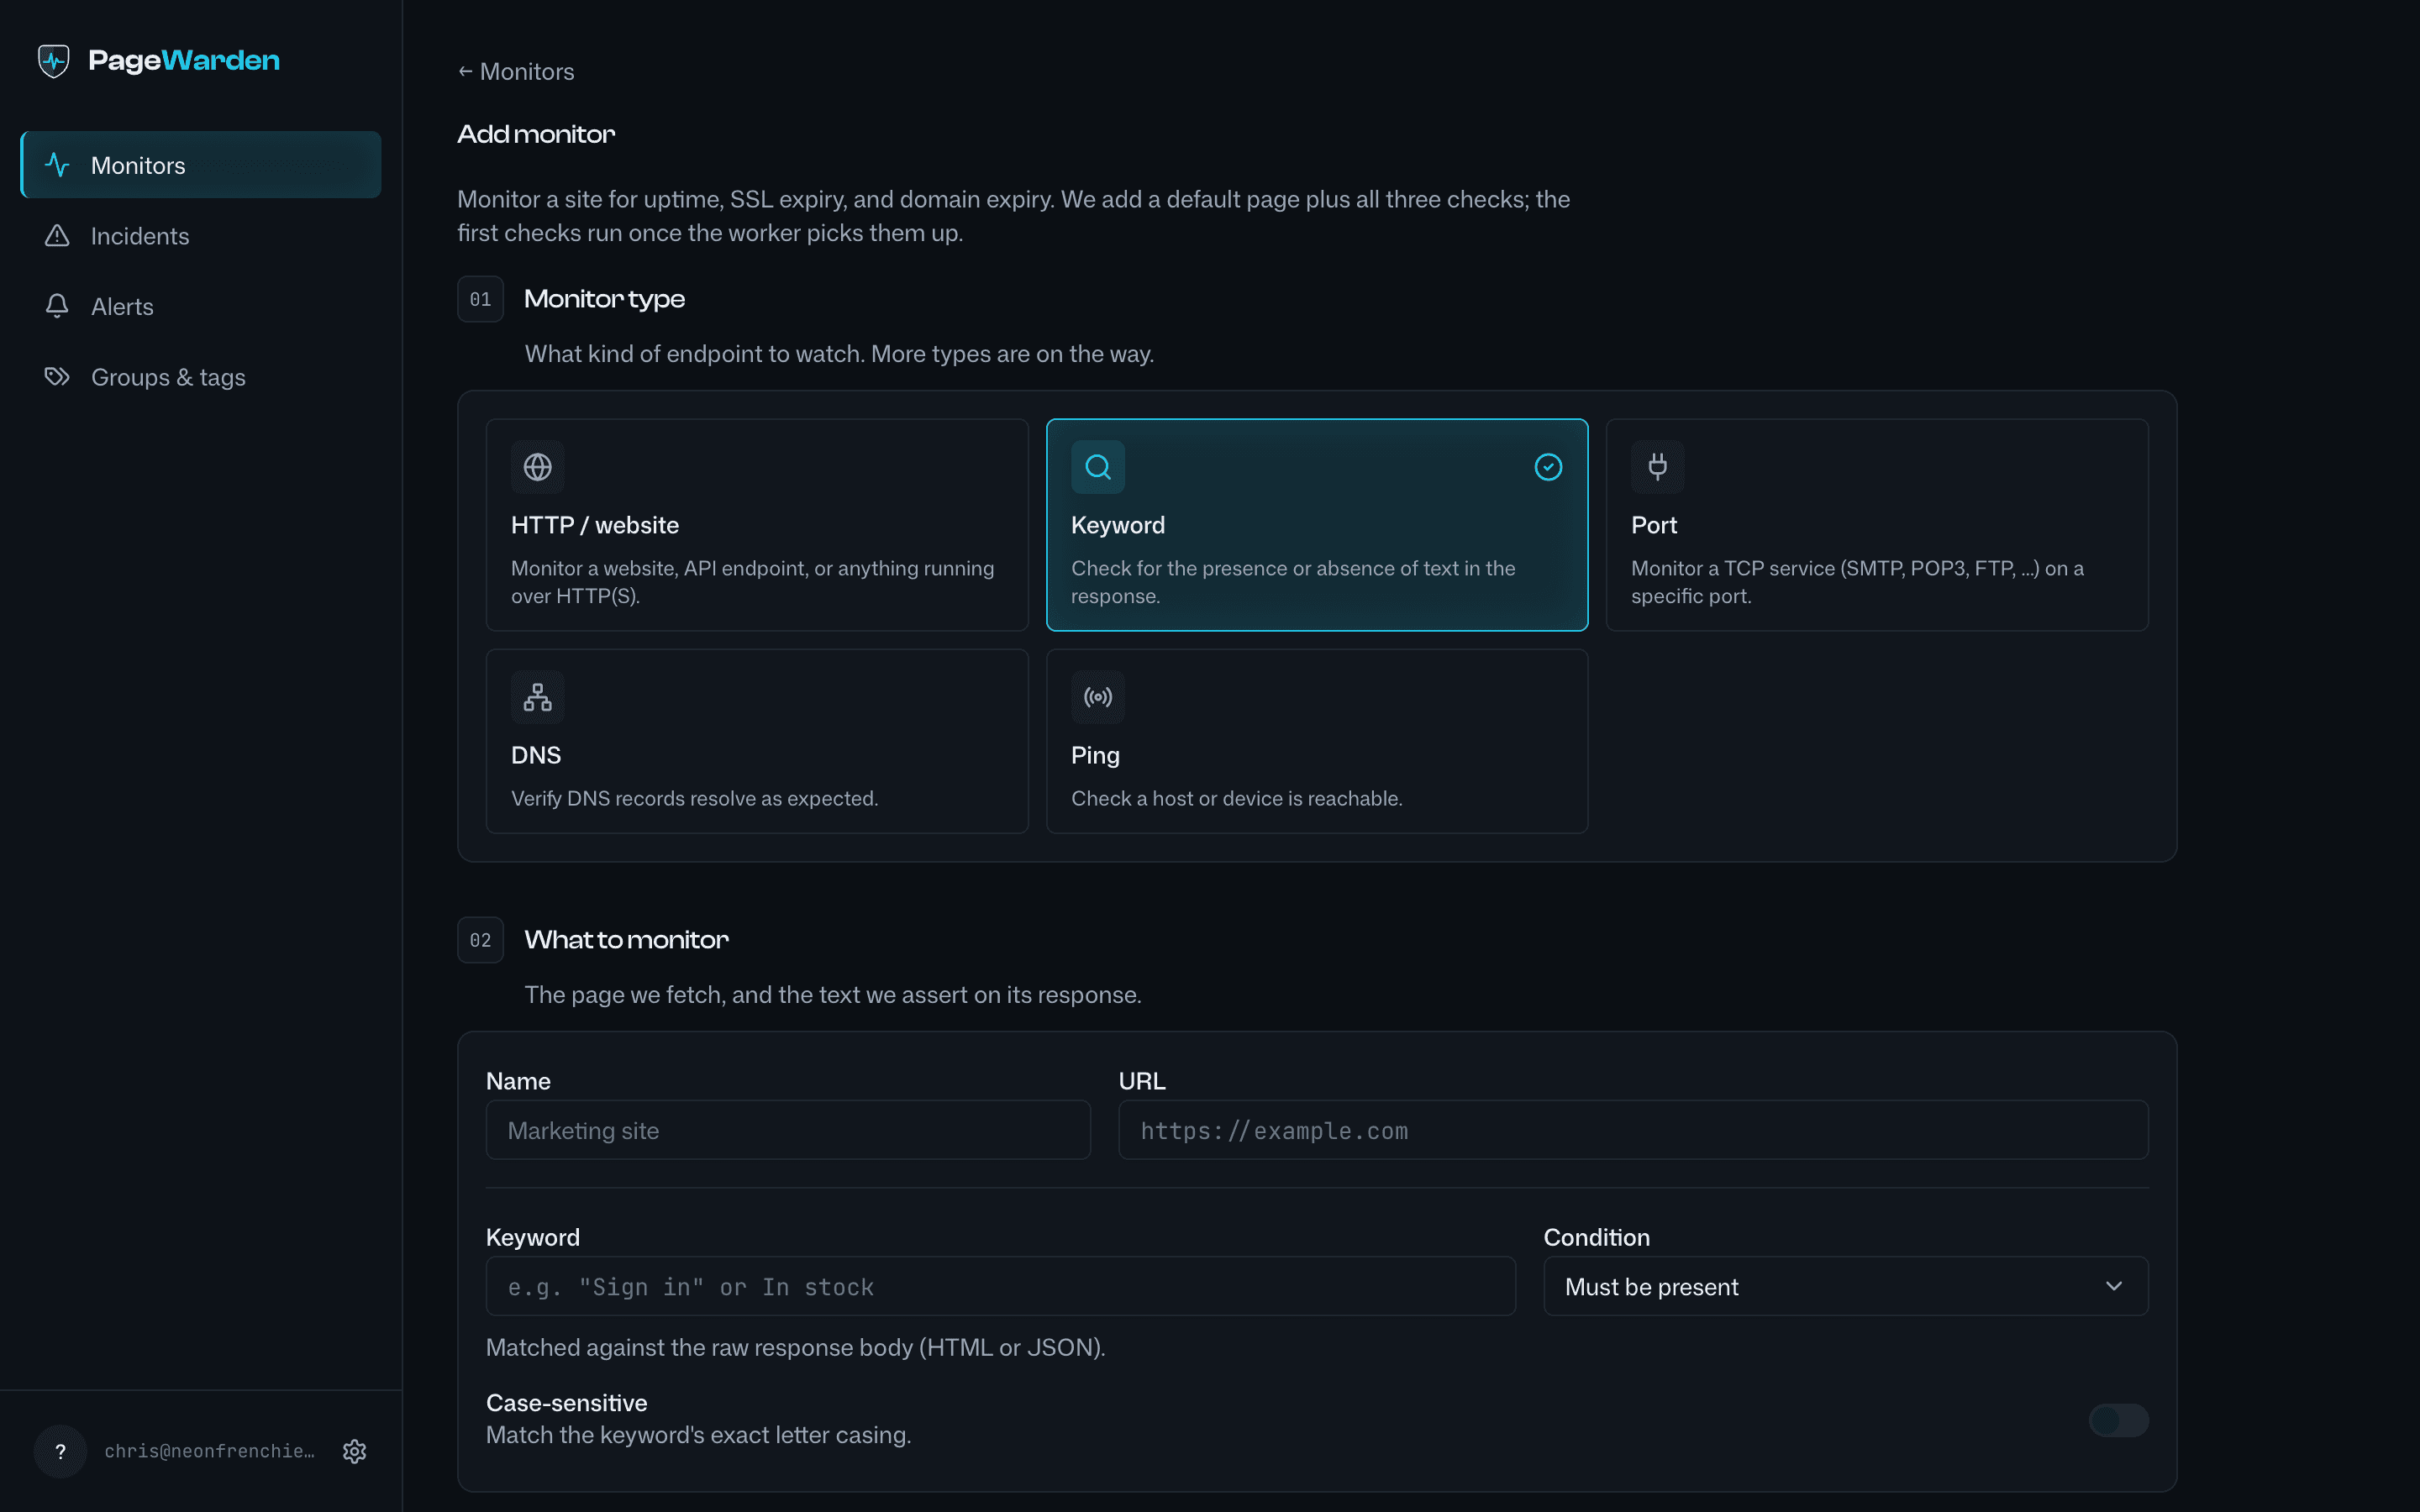This screenshot has height=1512, width=2420.
Task: Select the Ping monitor type card
Action: click(1317, 741)
